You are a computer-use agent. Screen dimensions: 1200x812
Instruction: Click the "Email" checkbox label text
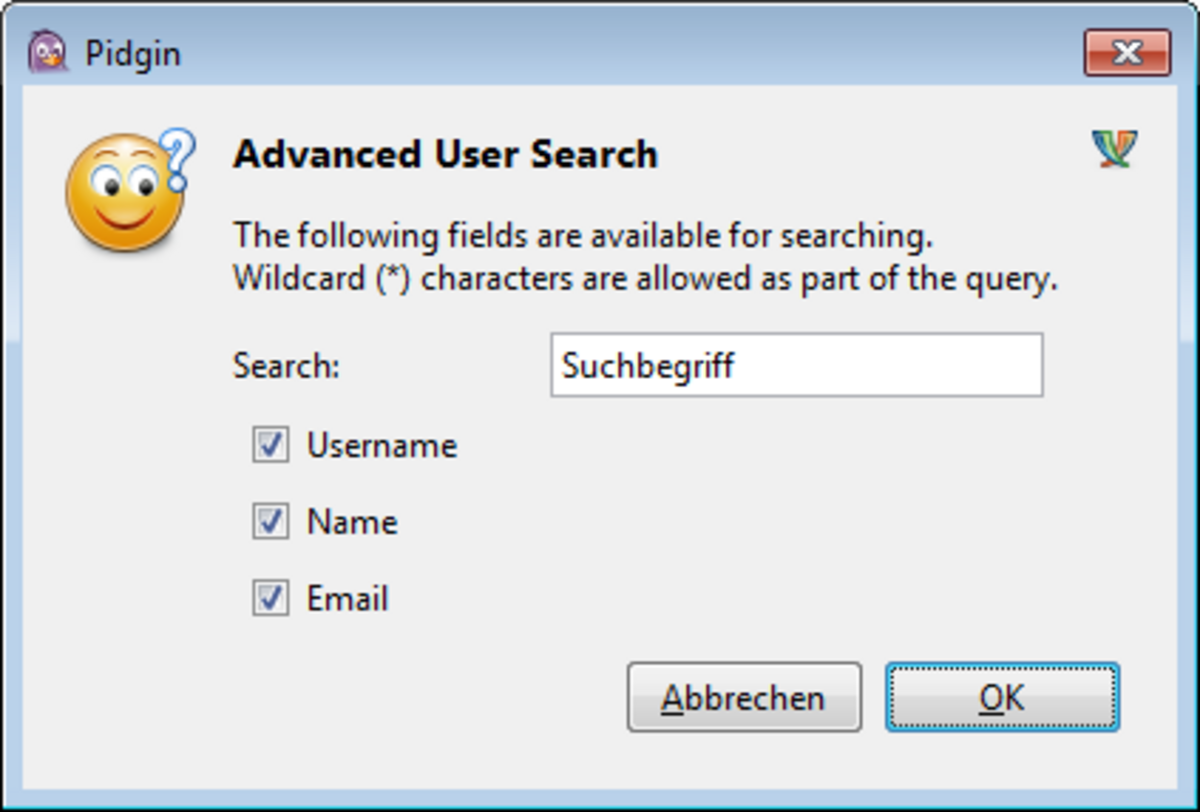pyautogui.click(x=347, y=599)
